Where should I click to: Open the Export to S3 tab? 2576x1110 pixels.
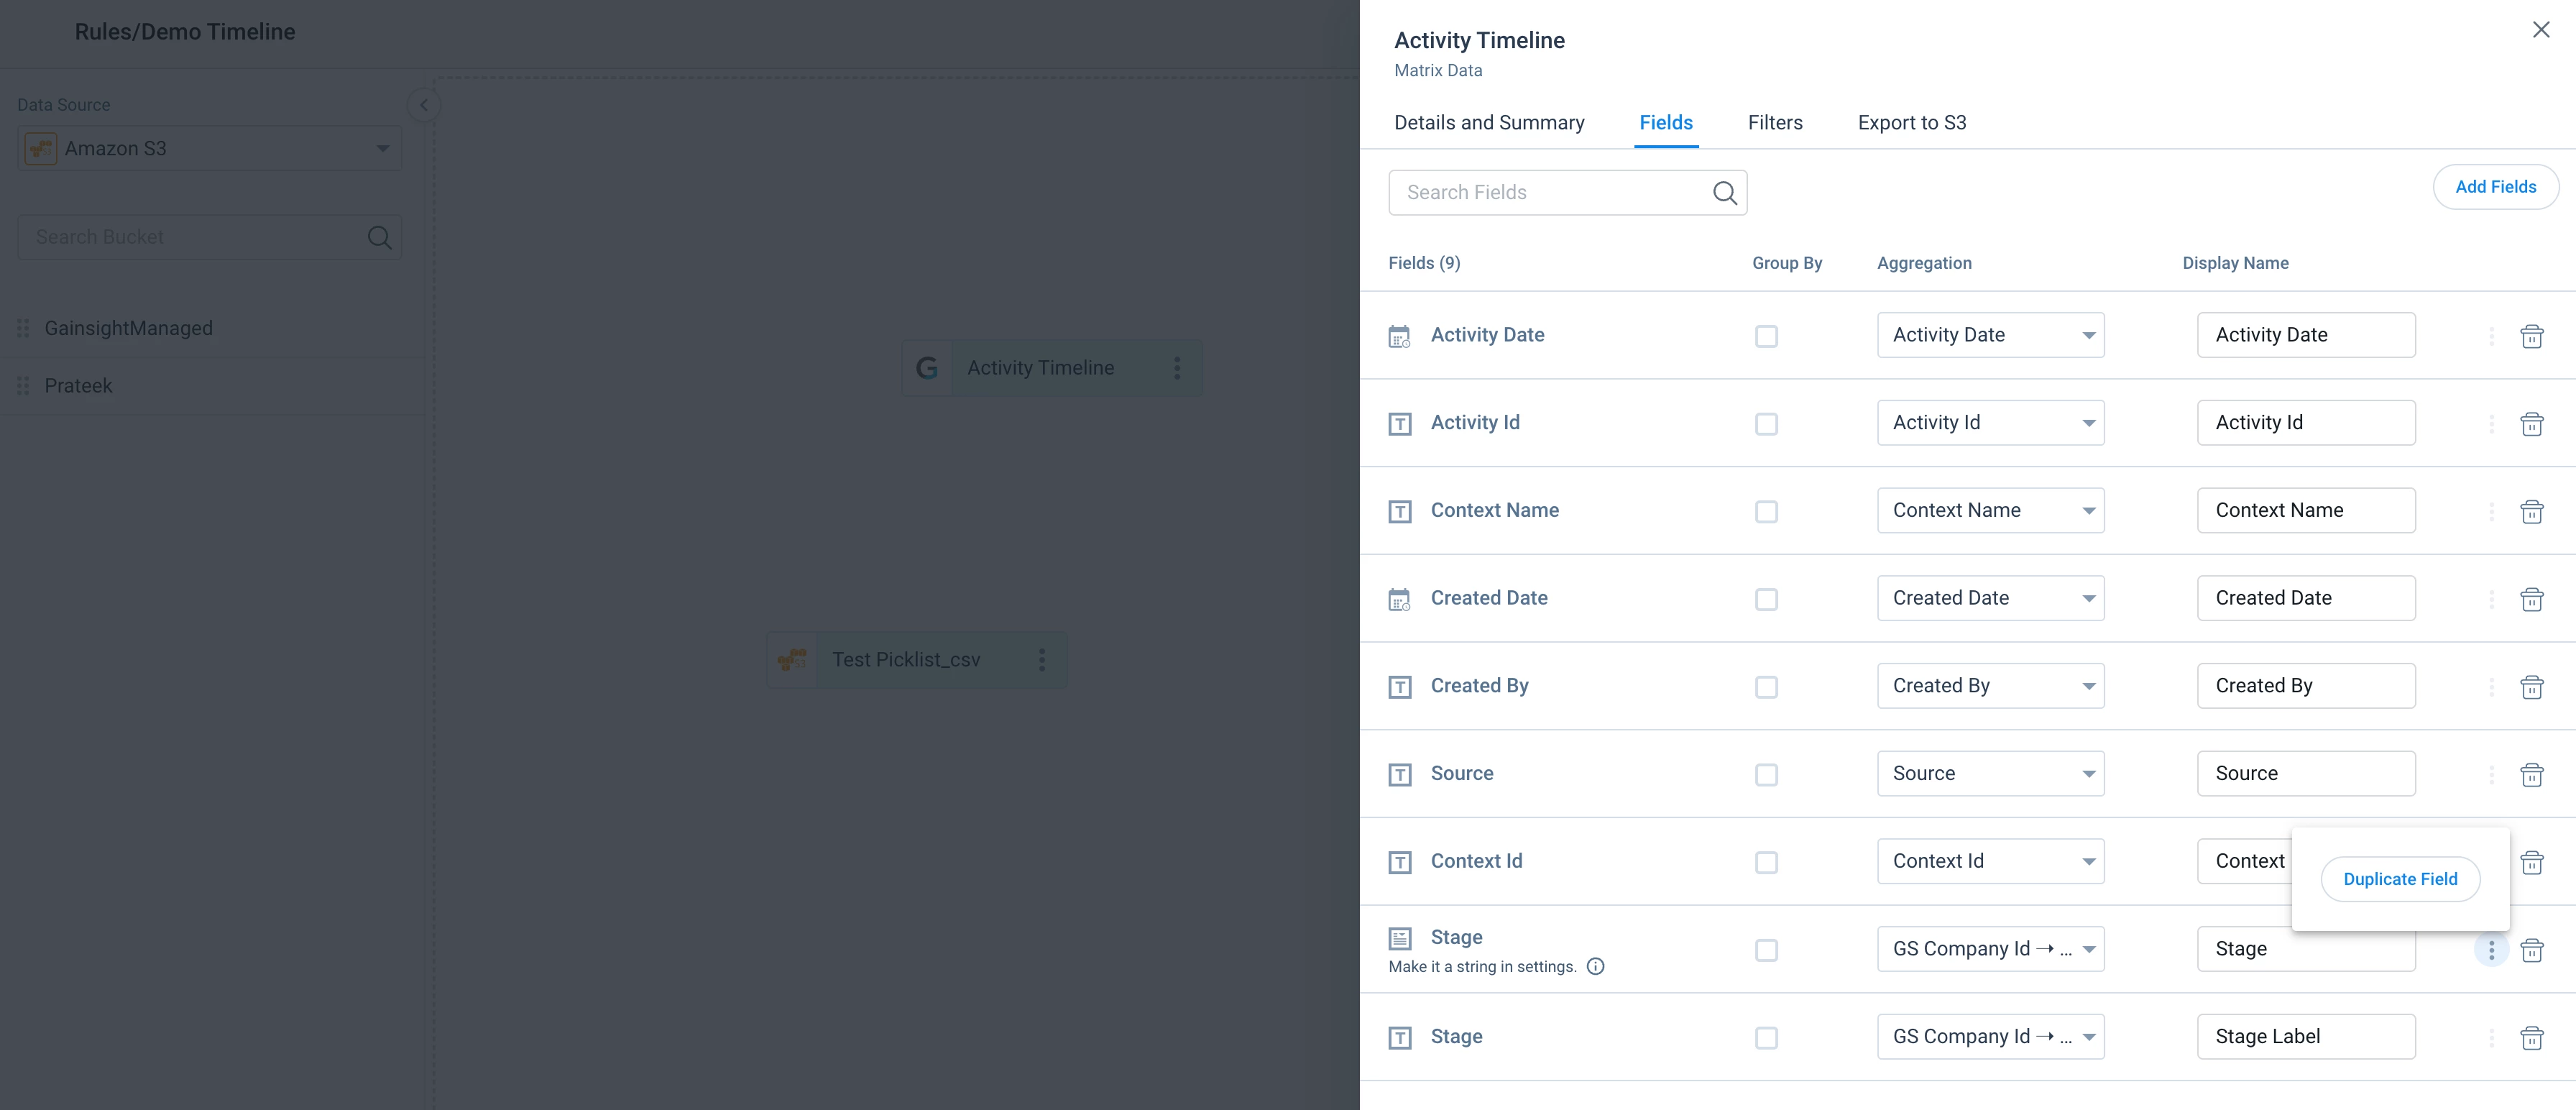point(1911,123)
